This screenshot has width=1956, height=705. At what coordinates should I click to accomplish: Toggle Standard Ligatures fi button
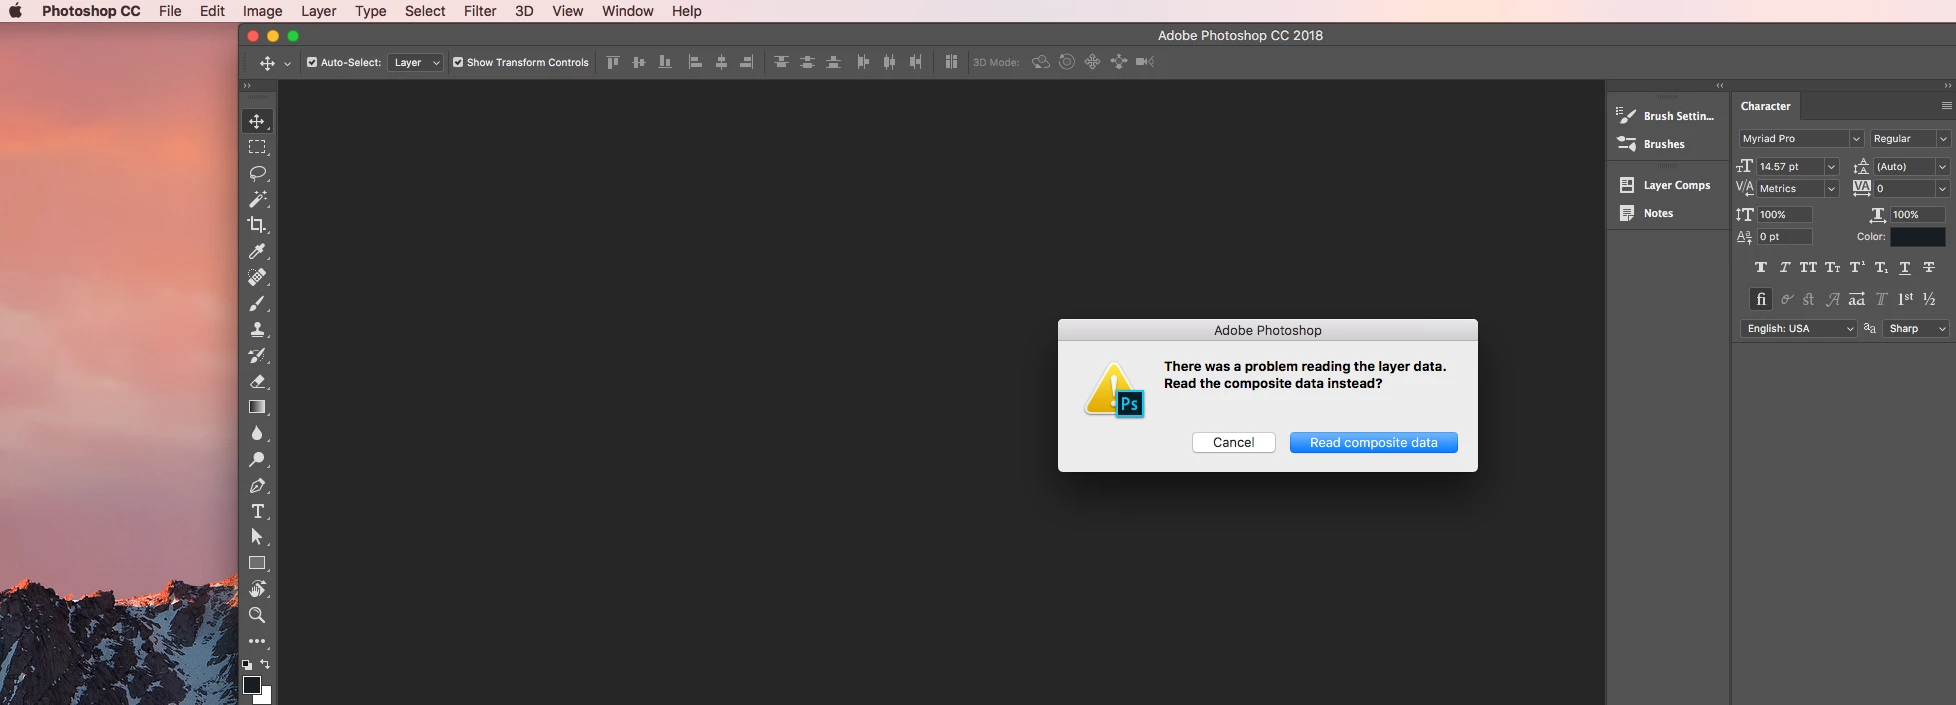pos(1761,299)
